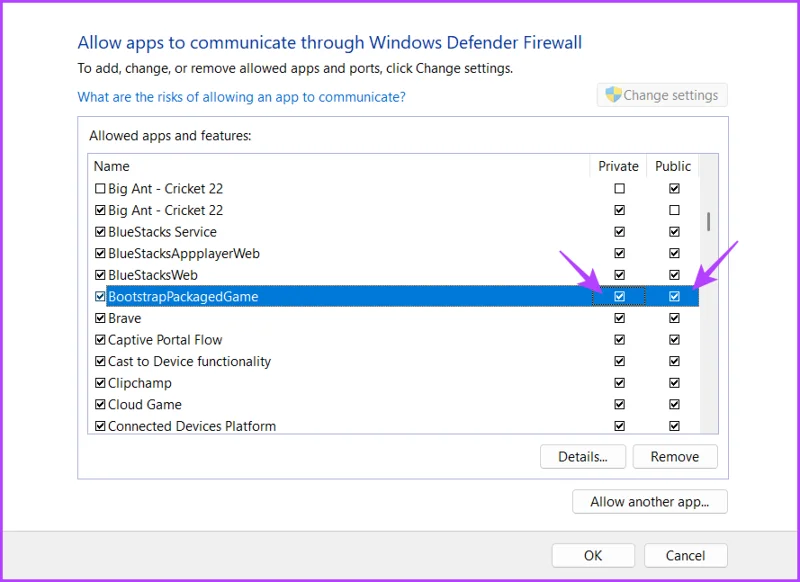This screenshot has width=800, height=582.
Task: Toggle Private checkbox for BlueStacksAppplayerWeb
Action: click(619, 254)
